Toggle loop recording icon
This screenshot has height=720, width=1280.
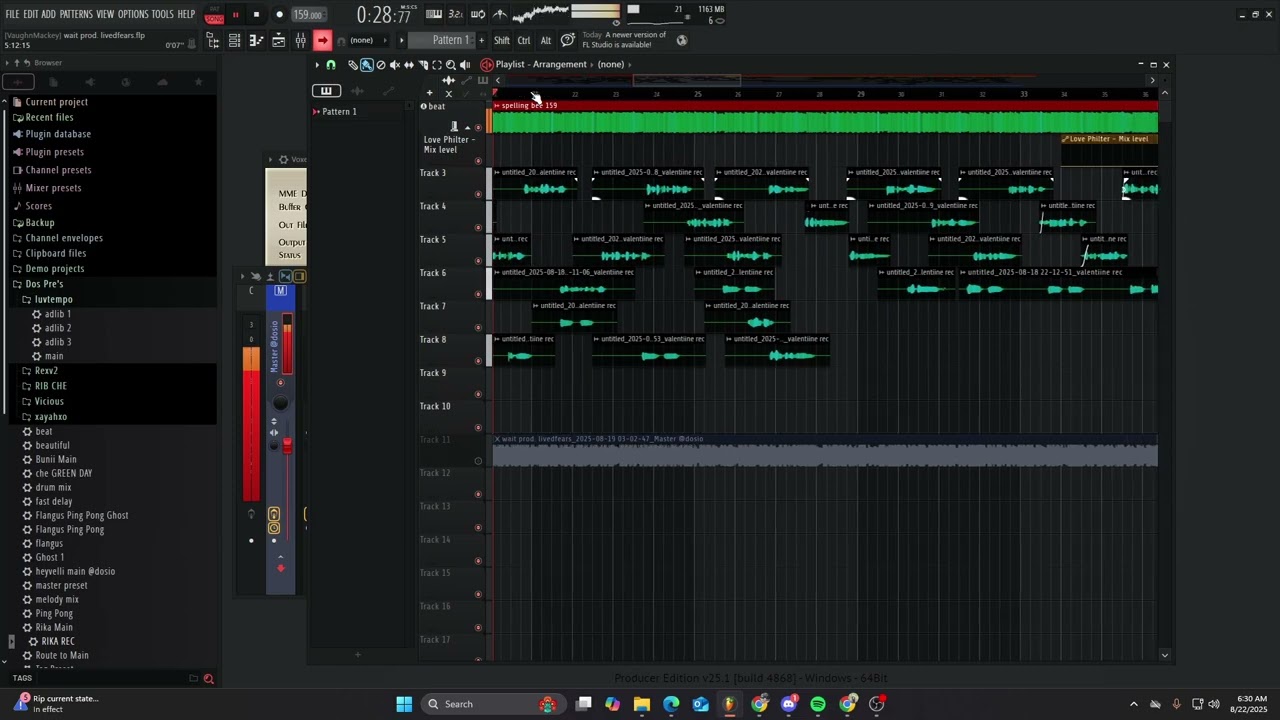pos(478,14)
